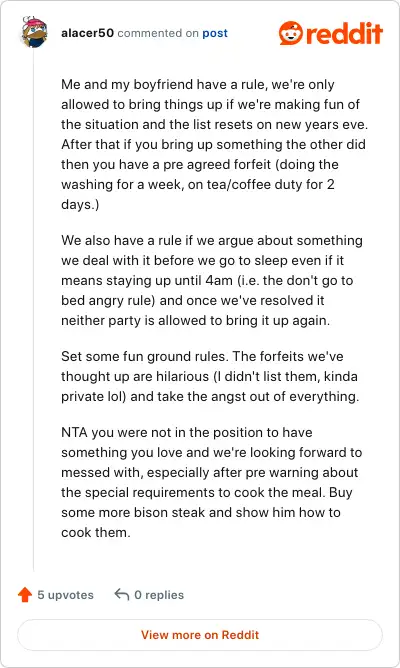Image resolution: width=400 pixels, height=668 pixels.
Task: Click the reply arrow icon
Action: pyautogui.click(x=122, y=594)
